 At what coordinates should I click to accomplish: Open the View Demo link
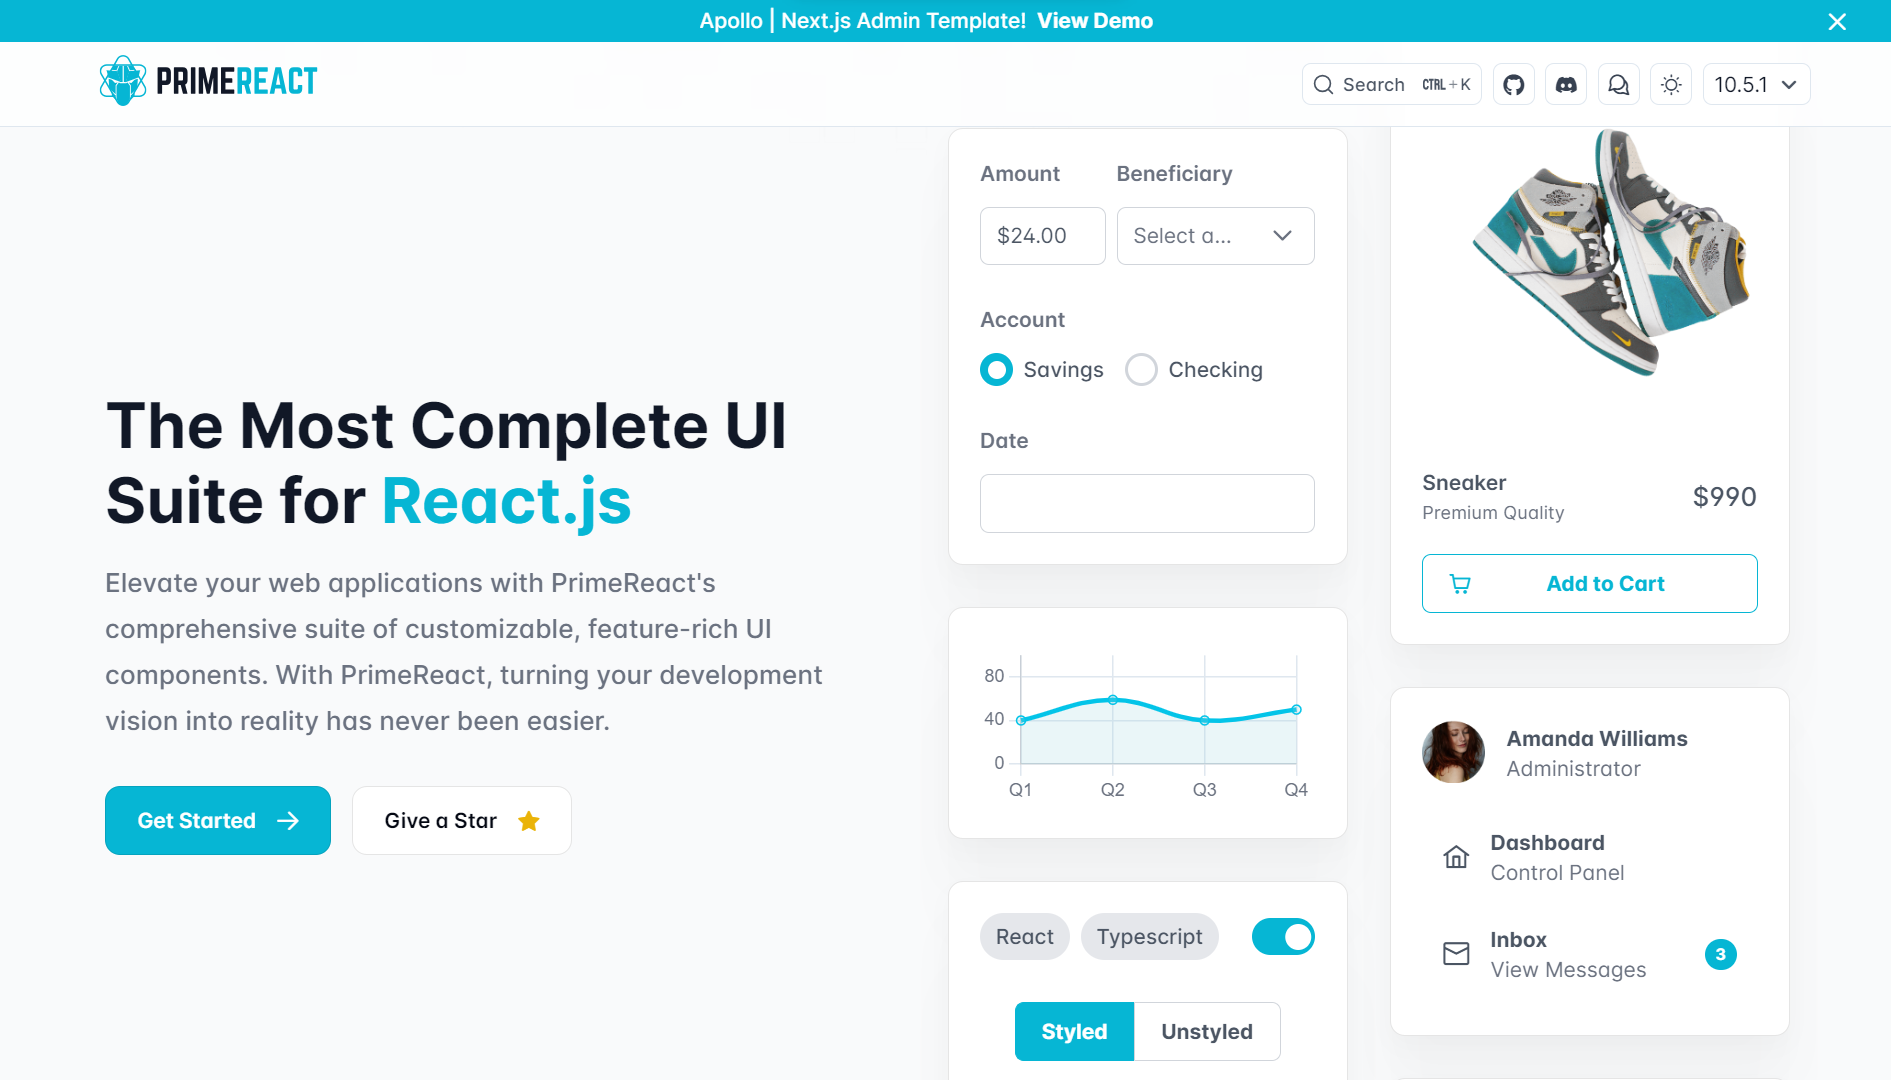[x=1095, y=21]
